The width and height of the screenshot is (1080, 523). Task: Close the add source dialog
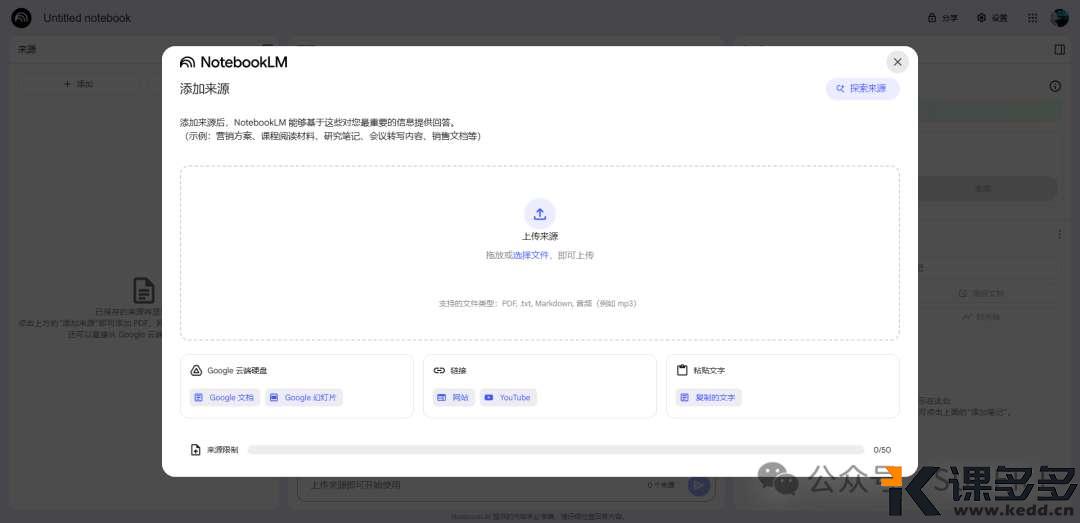897,62
